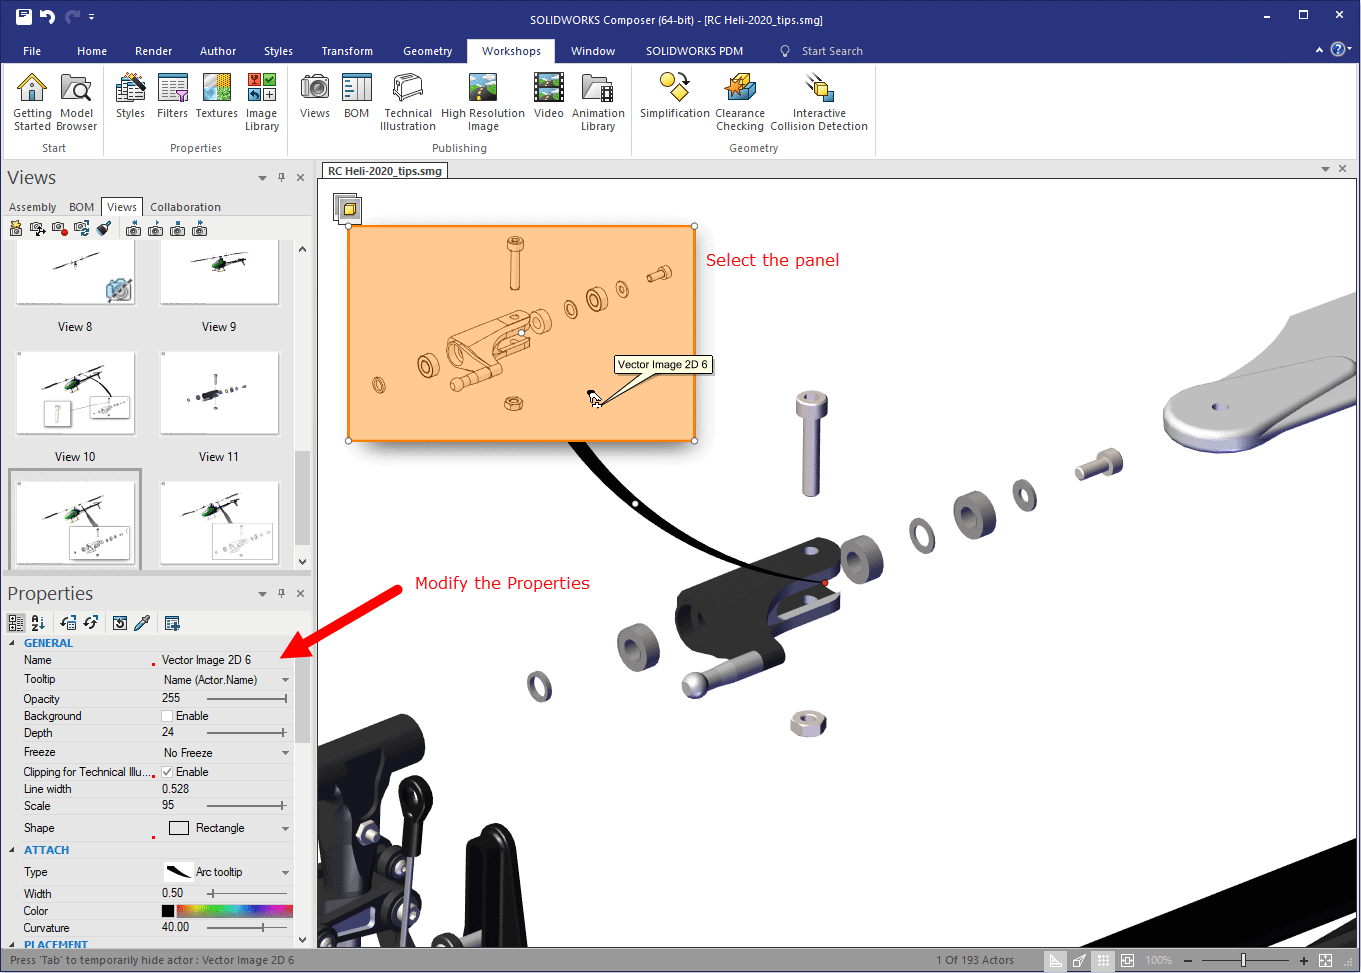Collapse the ATTACH properties section
Viewport: 1361px width, 973px height.
[x=12, y=850]
